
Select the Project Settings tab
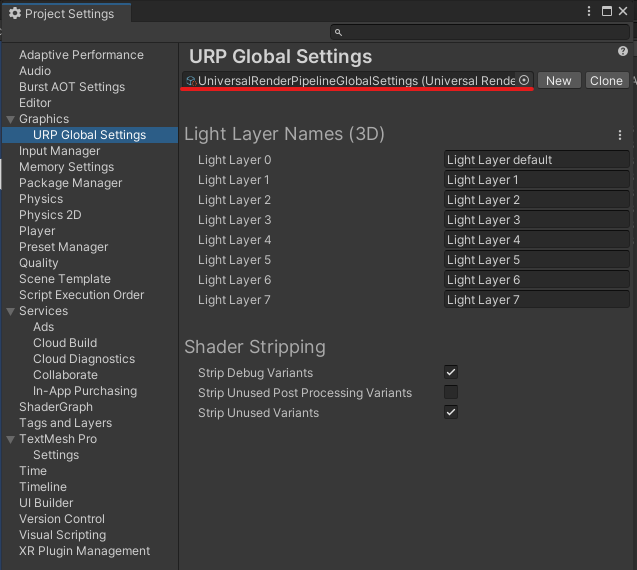tap(66, 13)
